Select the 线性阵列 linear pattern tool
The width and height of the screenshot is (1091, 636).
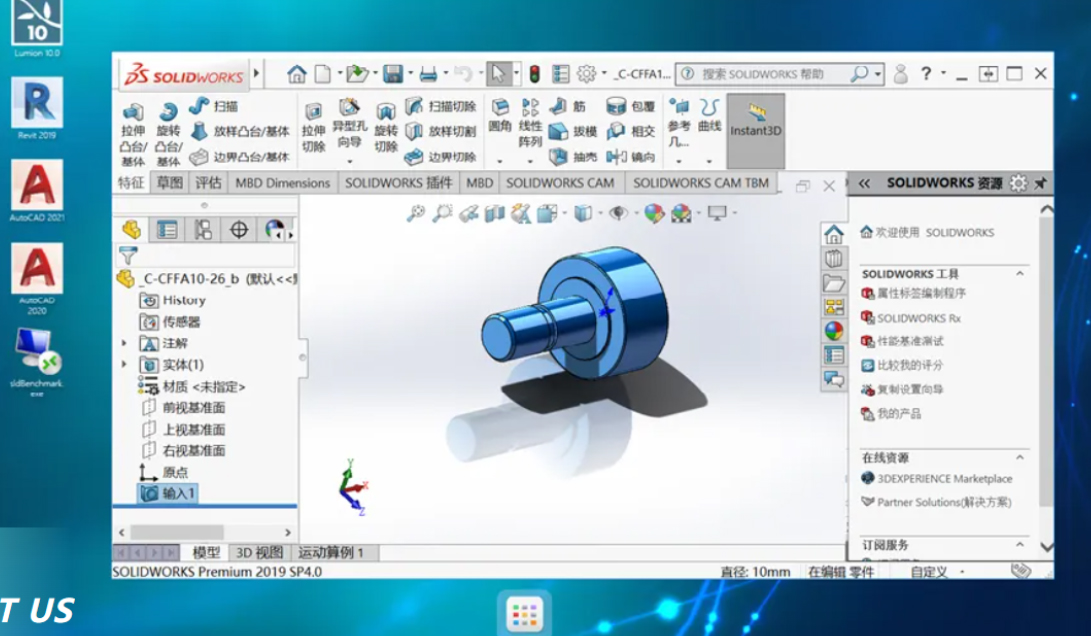click(530, 122)
